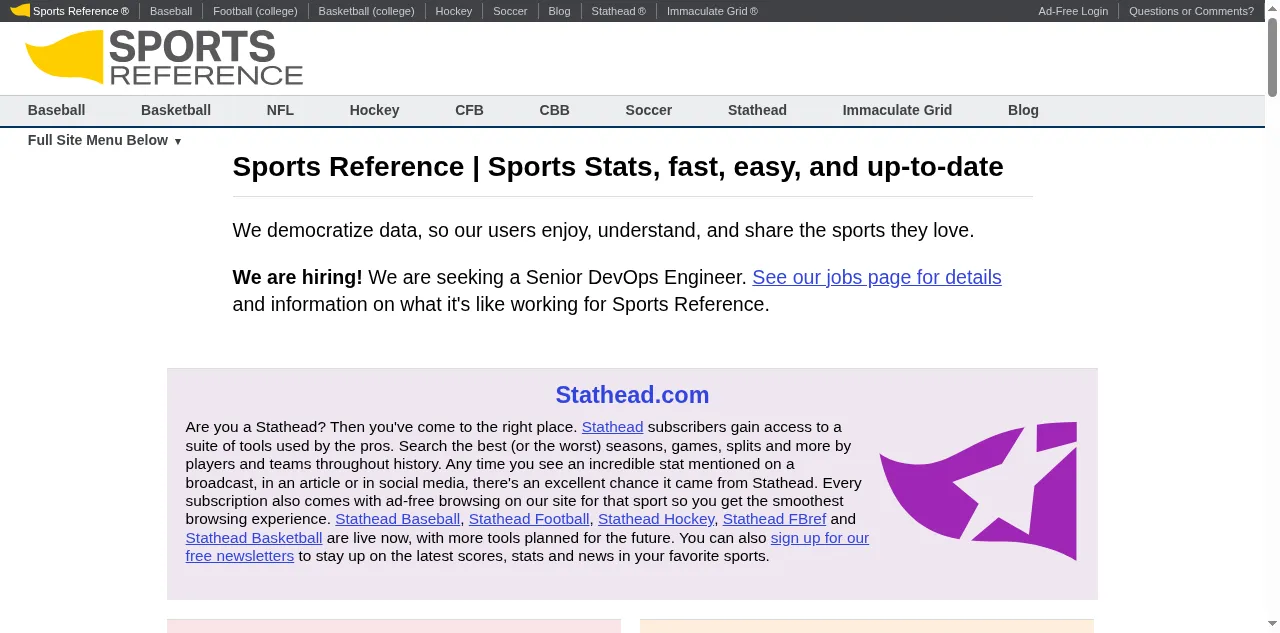Open the Baseball tab in main navigation
The width and height of the screenshot is (1280, 633).
tap(56, 110)
